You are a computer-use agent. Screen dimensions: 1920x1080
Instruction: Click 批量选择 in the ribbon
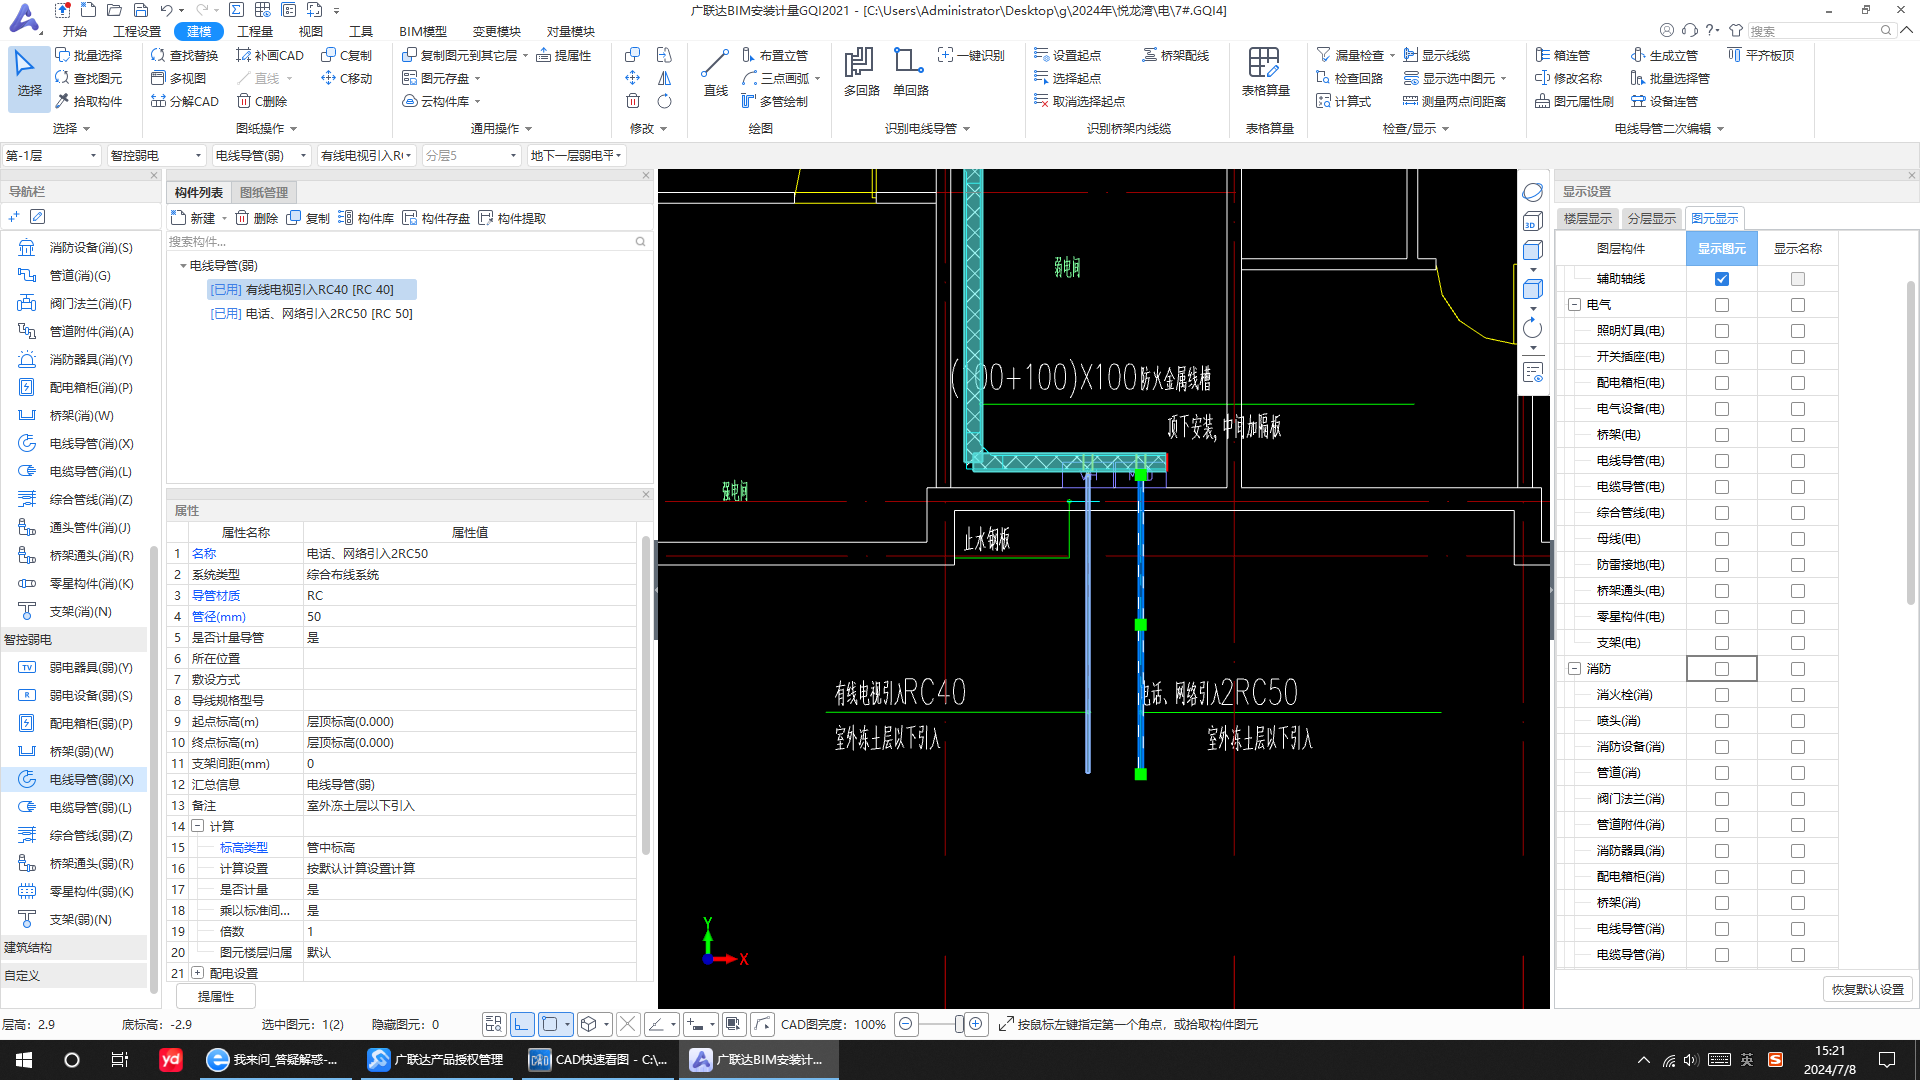(88, 55)
